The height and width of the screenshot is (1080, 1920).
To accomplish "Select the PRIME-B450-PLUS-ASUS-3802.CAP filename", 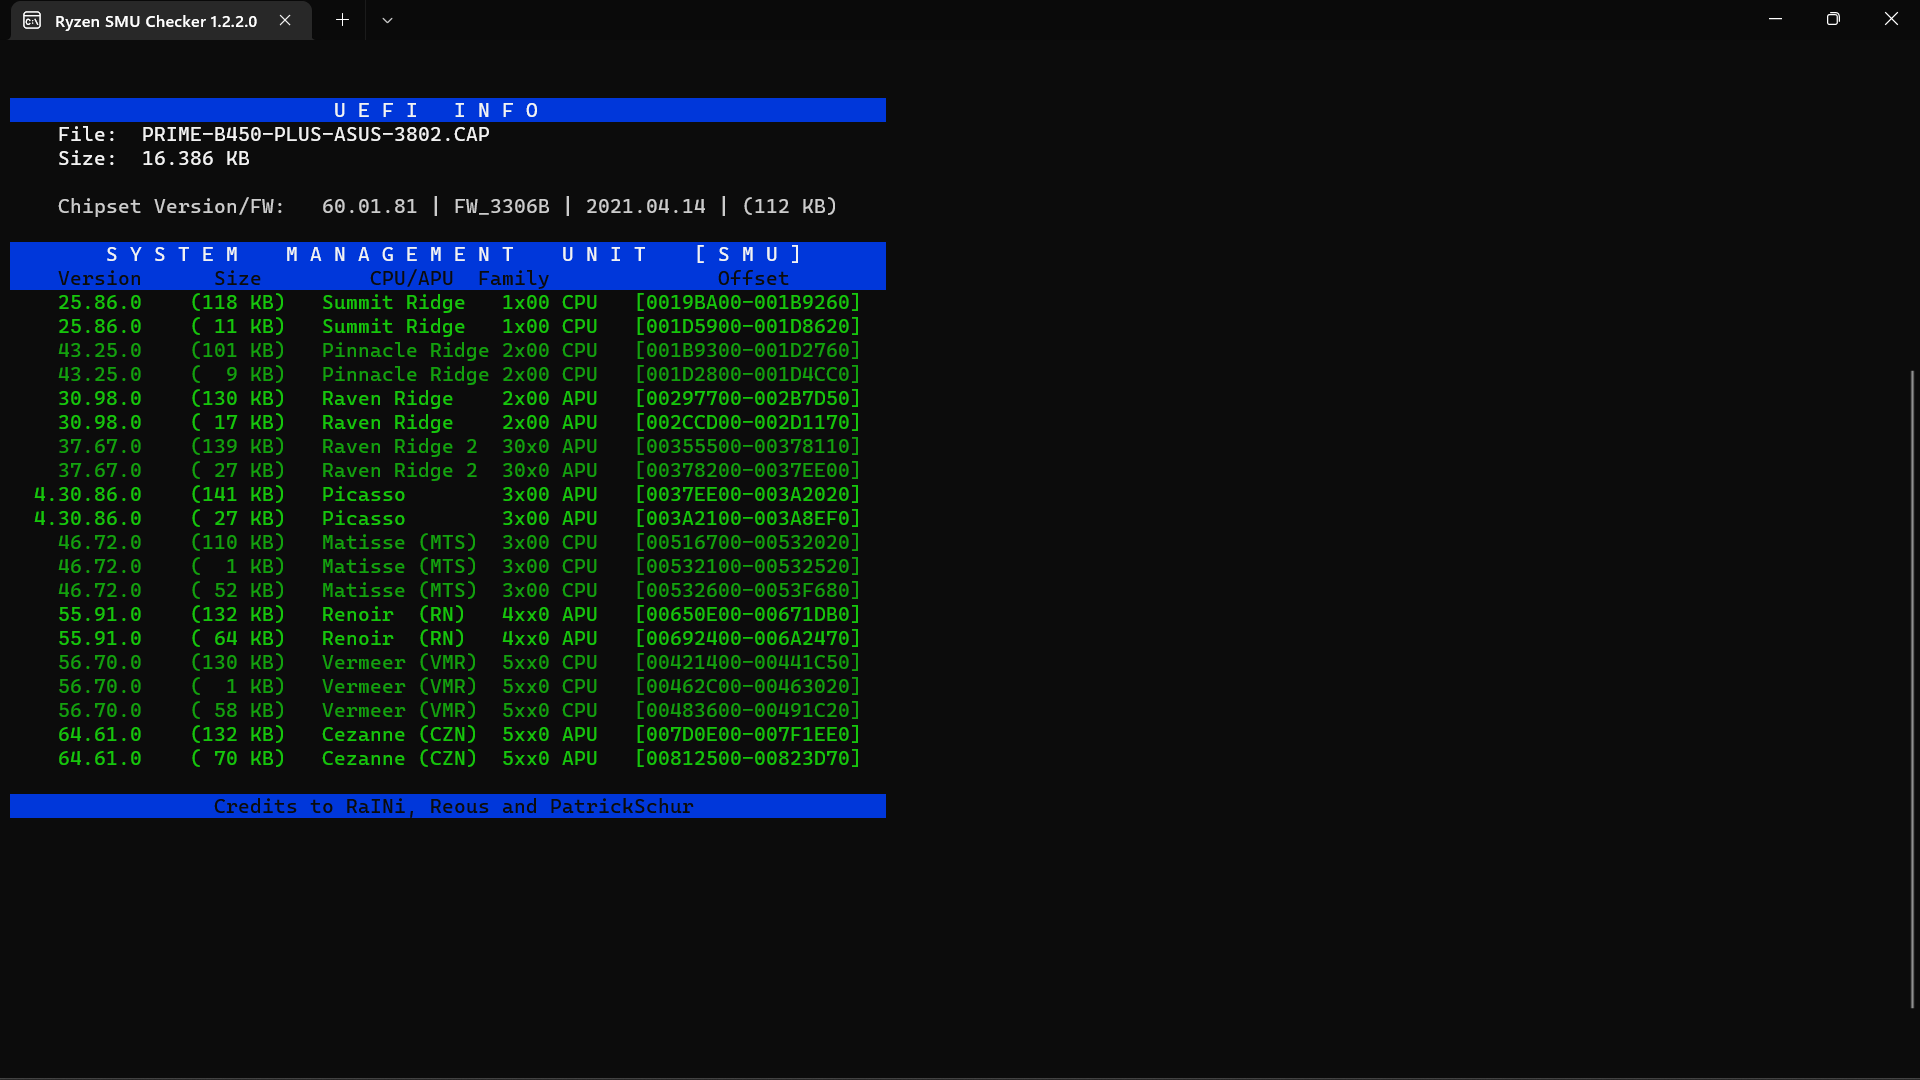I will (x=315, y=134).
